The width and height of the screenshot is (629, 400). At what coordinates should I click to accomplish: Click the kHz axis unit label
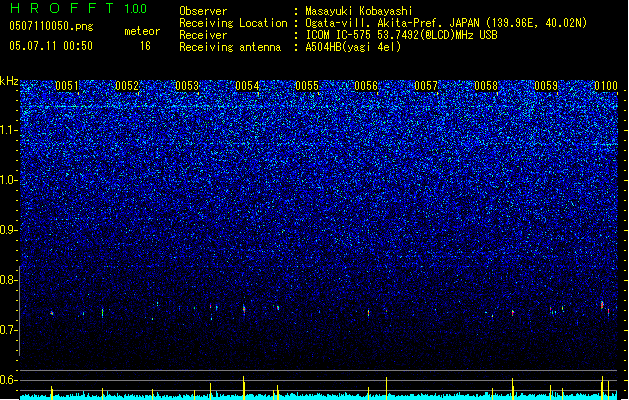point(9,81)
